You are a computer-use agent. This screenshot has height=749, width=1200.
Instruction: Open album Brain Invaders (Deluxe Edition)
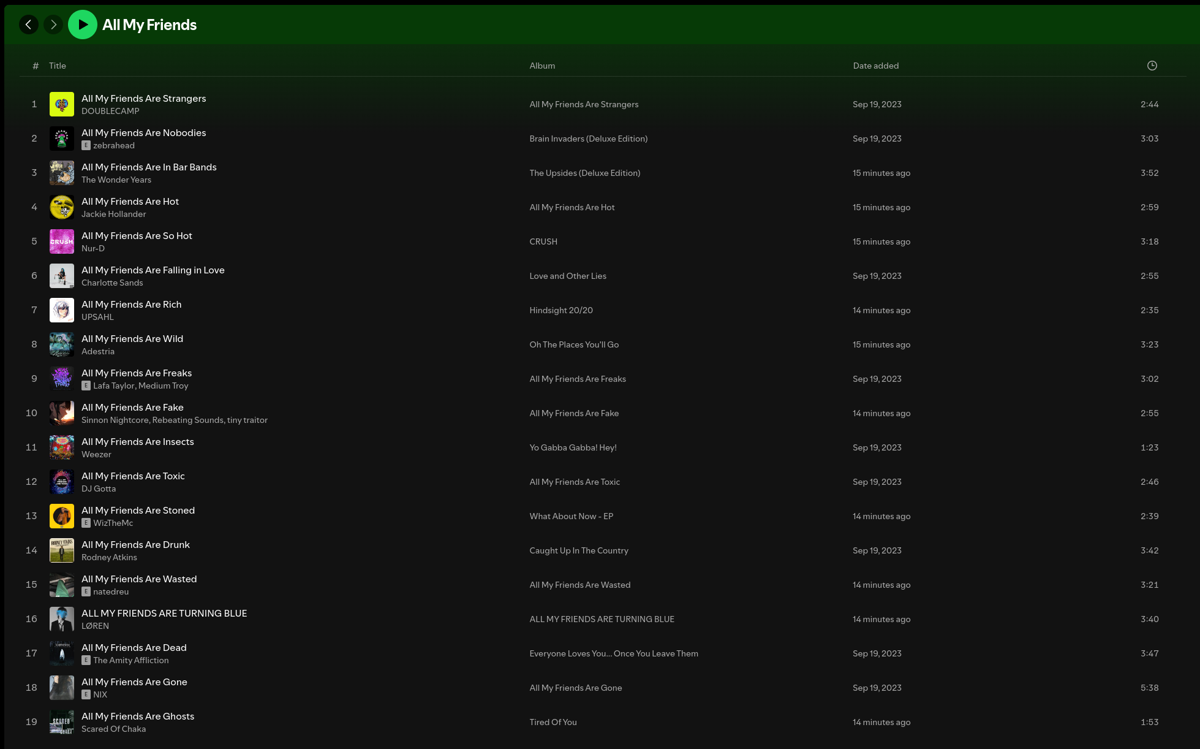[x=588, y=139]
